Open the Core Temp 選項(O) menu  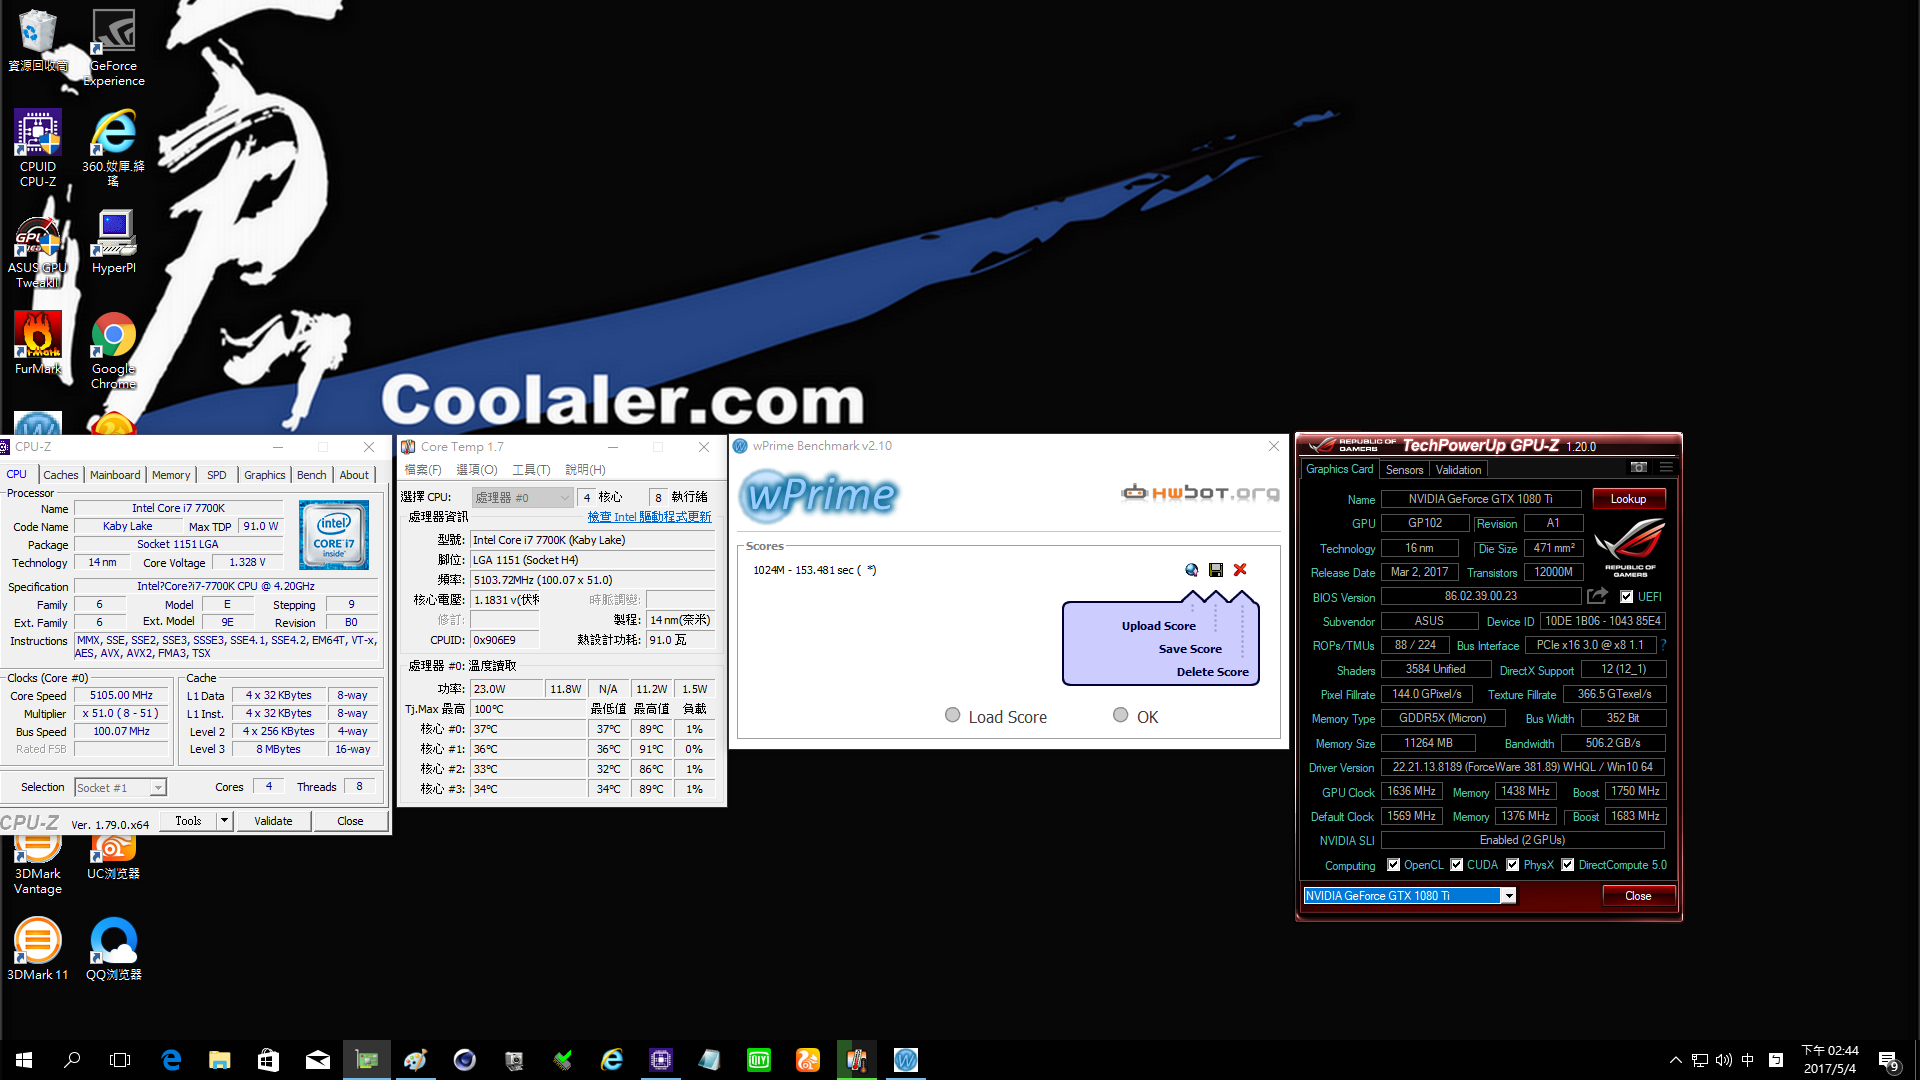pyautogui.click(x=477, y=470)
